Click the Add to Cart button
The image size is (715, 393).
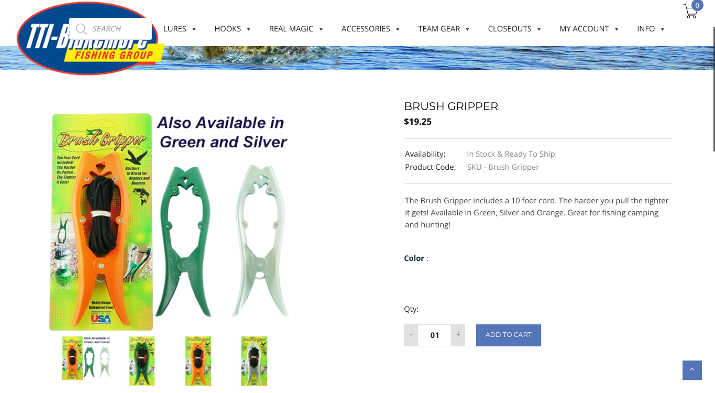pos(508,335)
